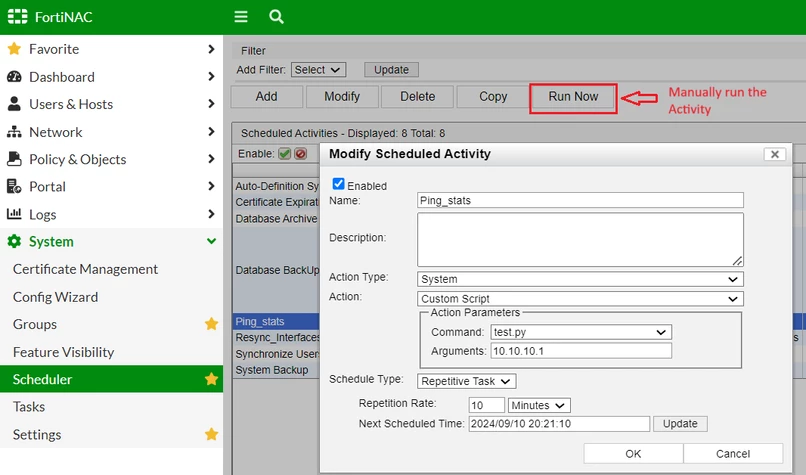
Task: Open Groups menu item
Action: pos(35,324)
